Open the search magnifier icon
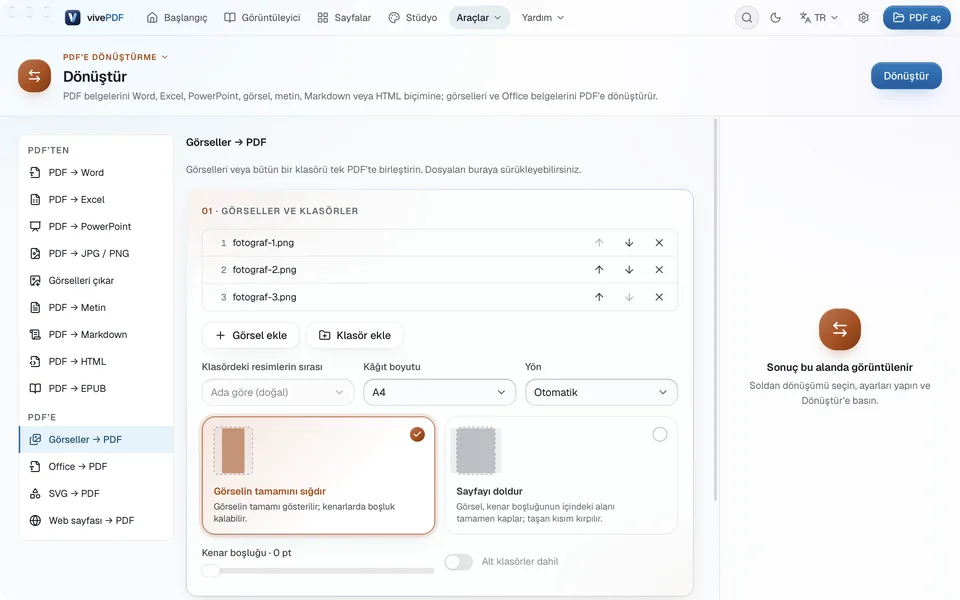The image size is (960, 600). [746, 18]
